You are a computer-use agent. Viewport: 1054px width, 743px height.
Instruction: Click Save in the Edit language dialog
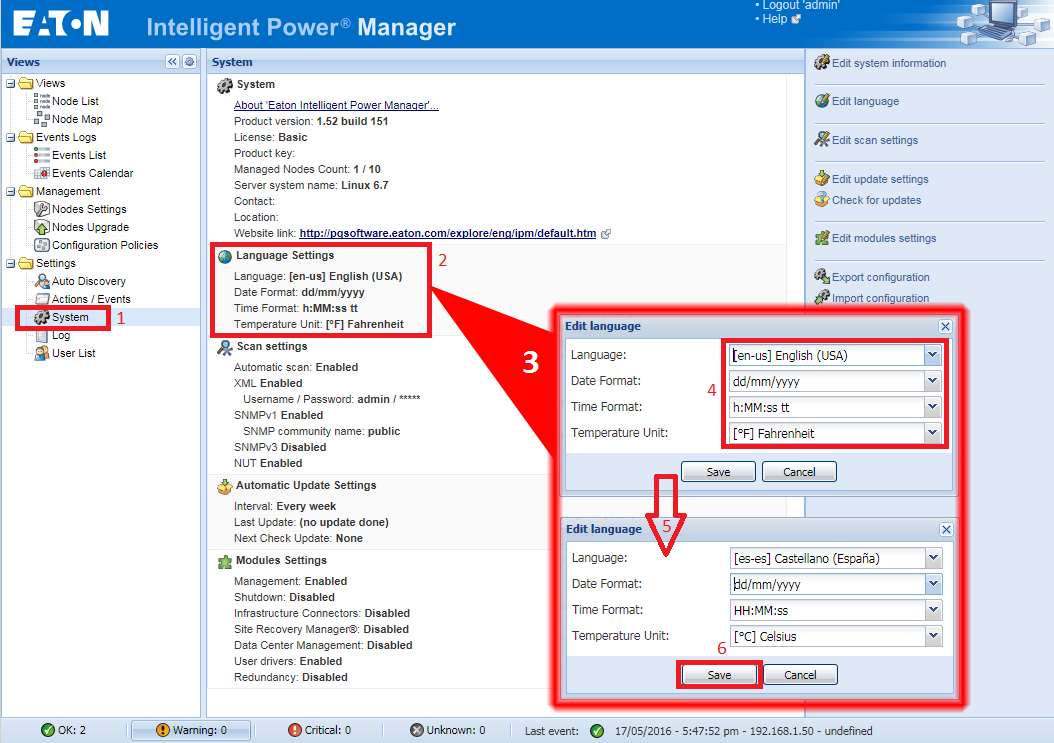[718, 674]
